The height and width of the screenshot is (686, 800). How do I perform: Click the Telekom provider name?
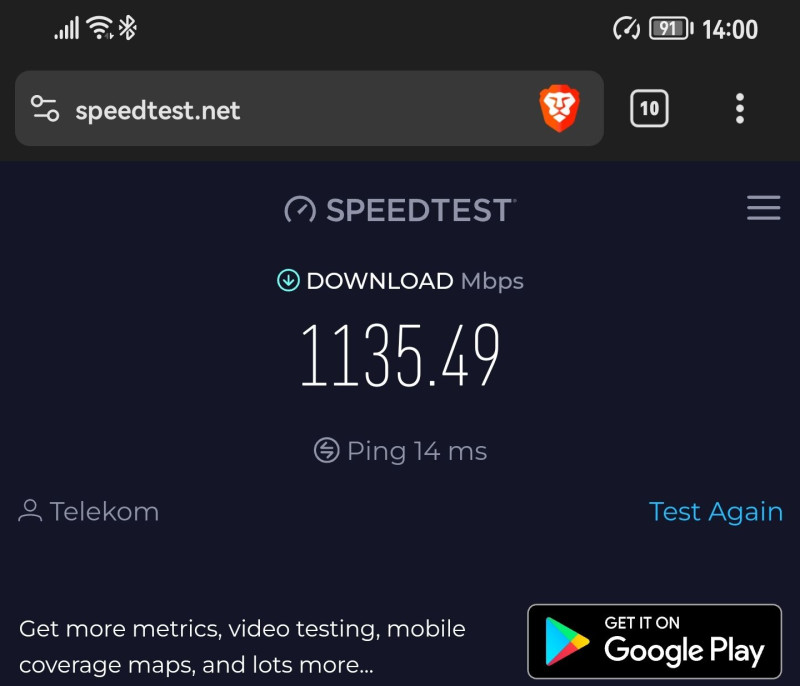104,511
